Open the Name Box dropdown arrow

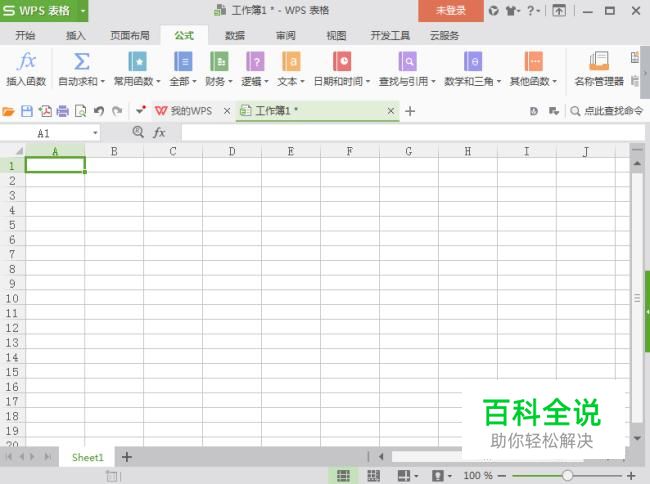coord(95,132)
